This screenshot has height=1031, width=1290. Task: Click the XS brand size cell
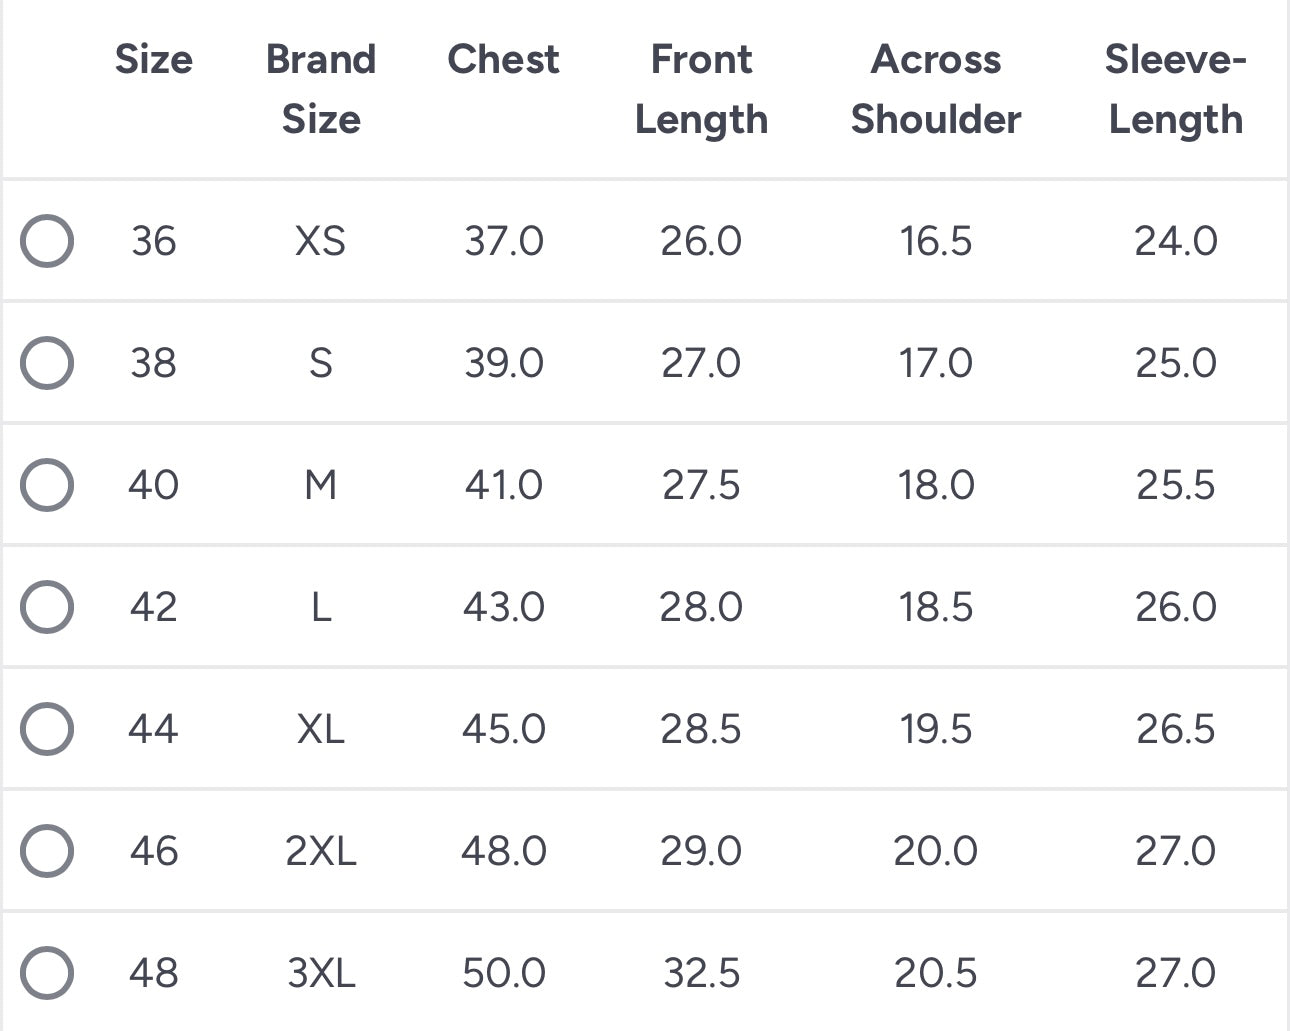click(320, 241)
